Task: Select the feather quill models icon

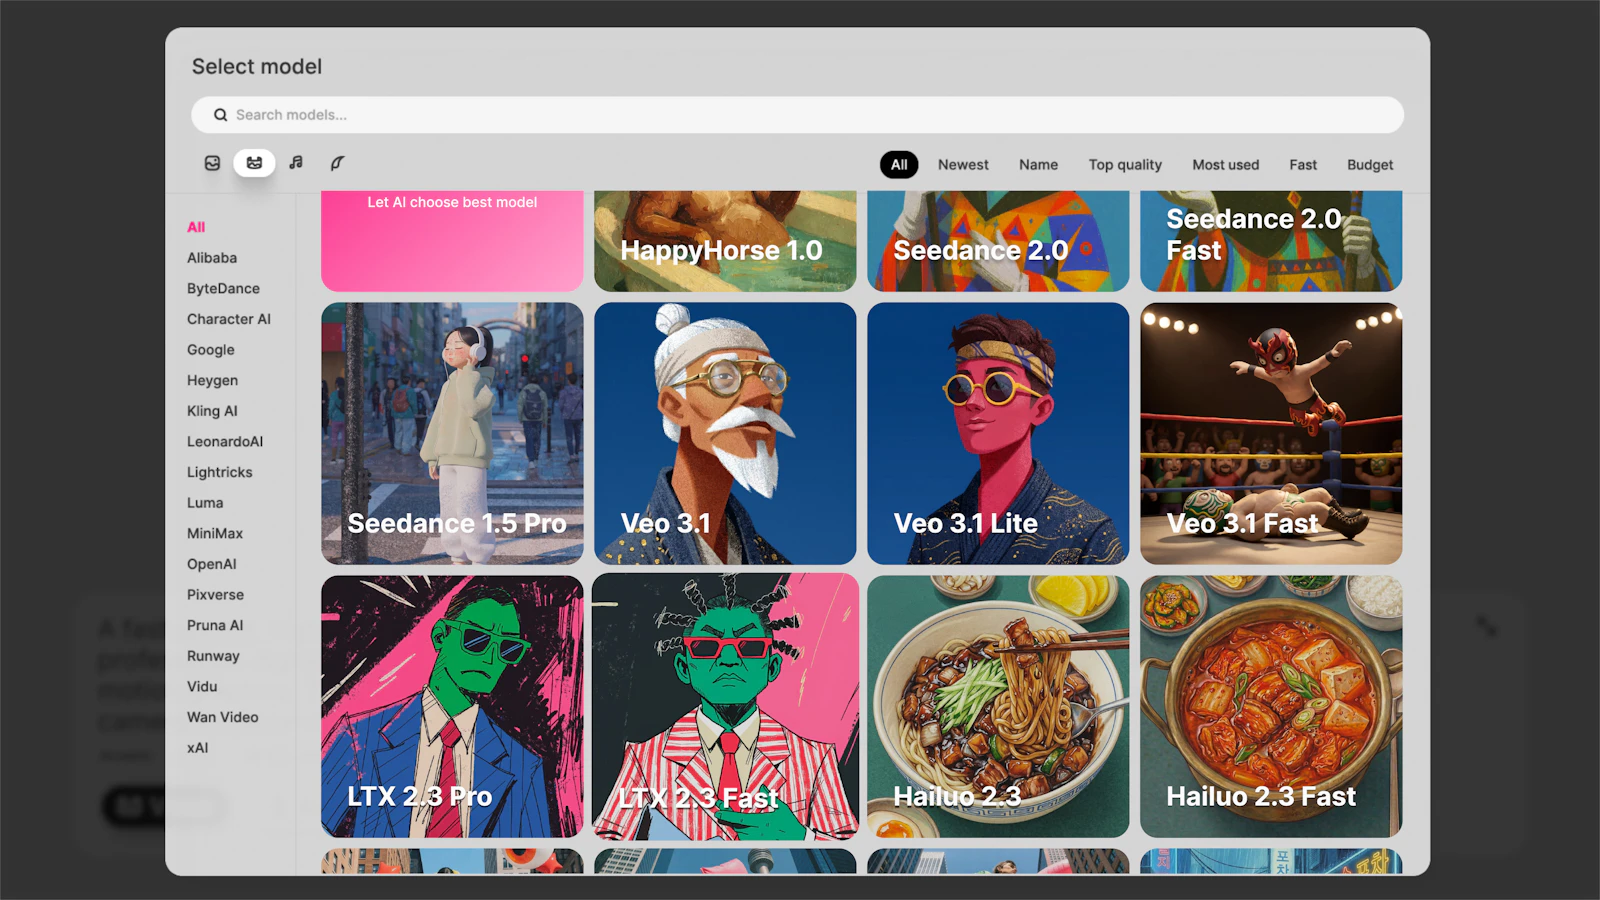Action: coord(338,163)
